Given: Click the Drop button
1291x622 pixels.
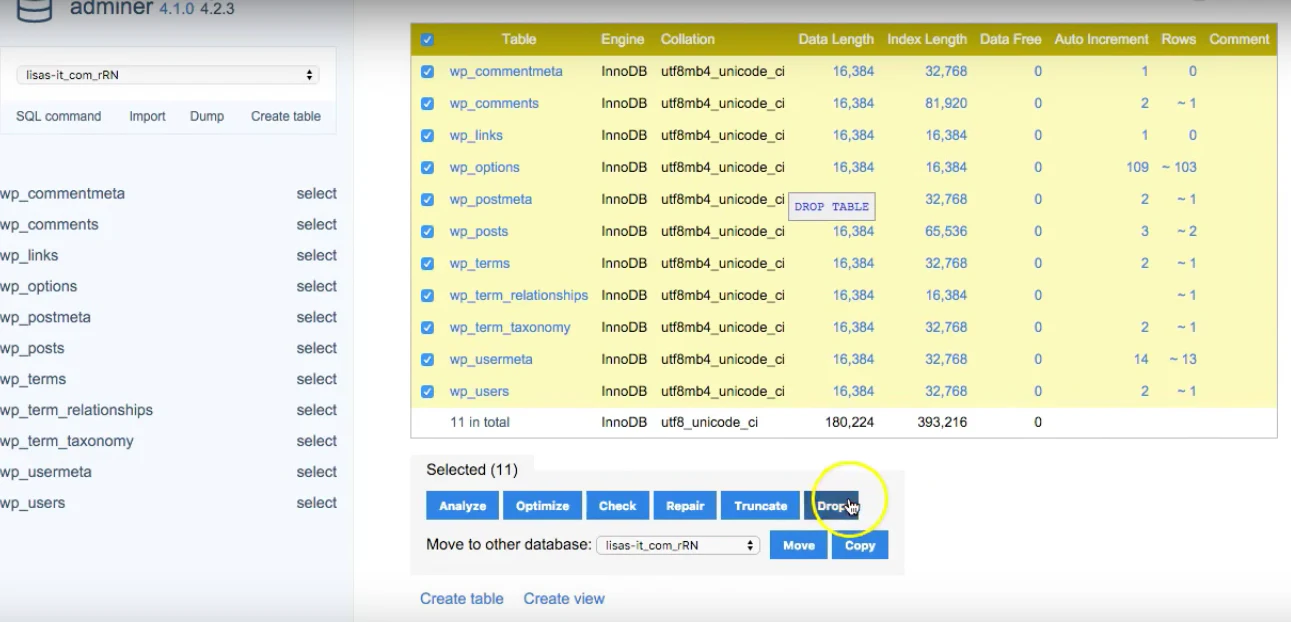Looking at the screenshot, I should pos(832,506).
